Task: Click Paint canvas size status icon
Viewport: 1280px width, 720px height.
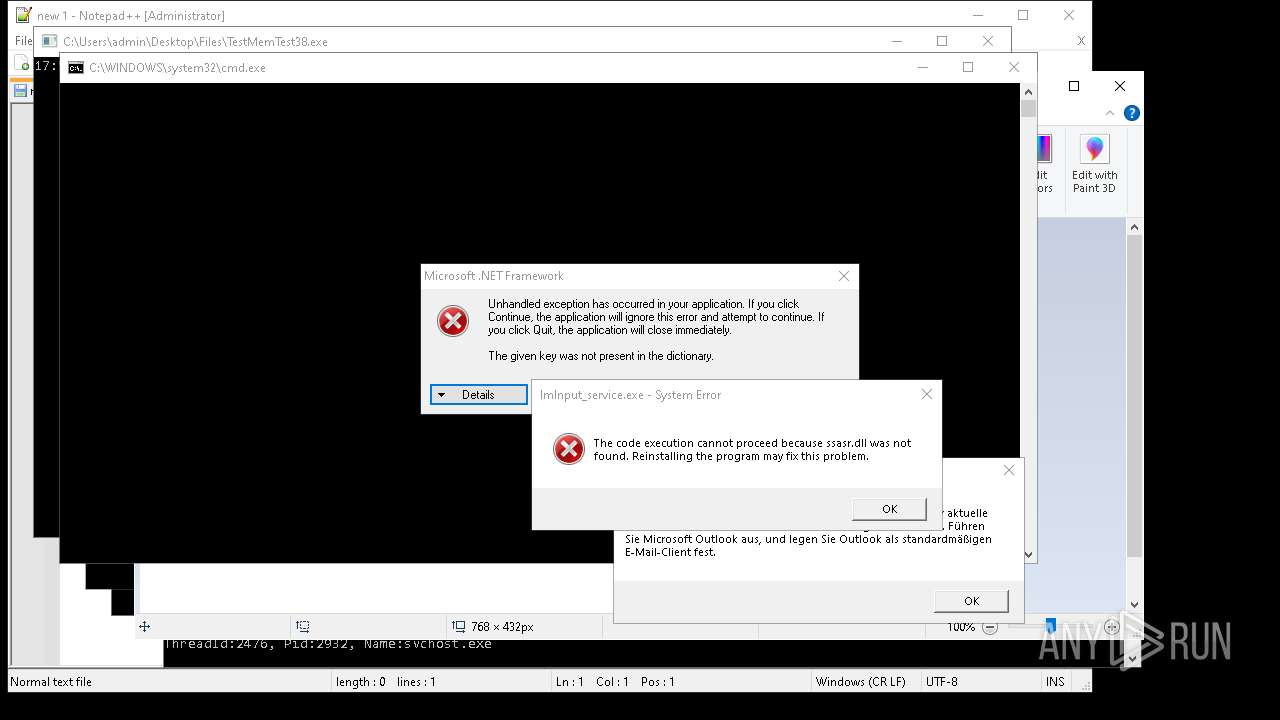Action: 459,627
